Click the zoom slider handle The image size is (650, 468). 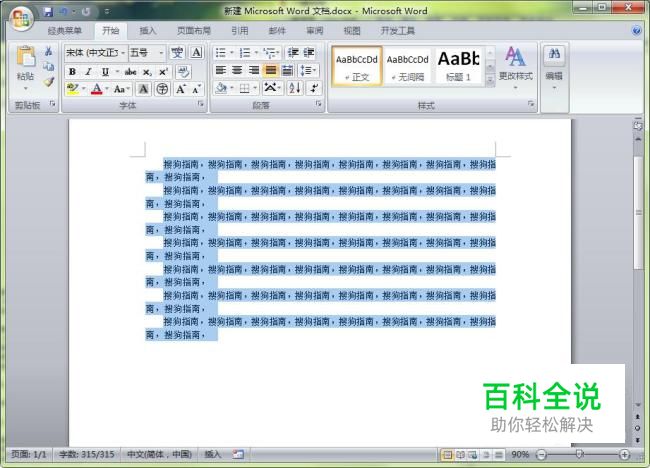pos(580,454)
